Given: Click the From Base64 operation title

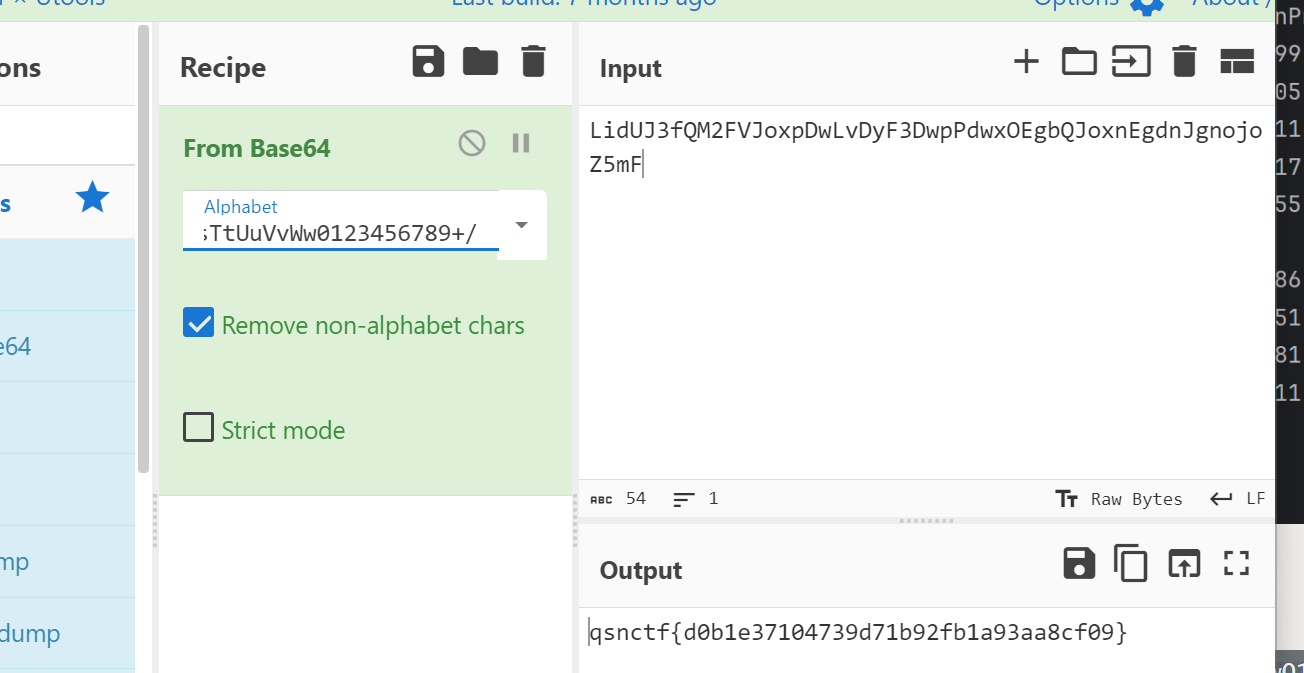Looking at the screenshot, I should tap(257, 148).
